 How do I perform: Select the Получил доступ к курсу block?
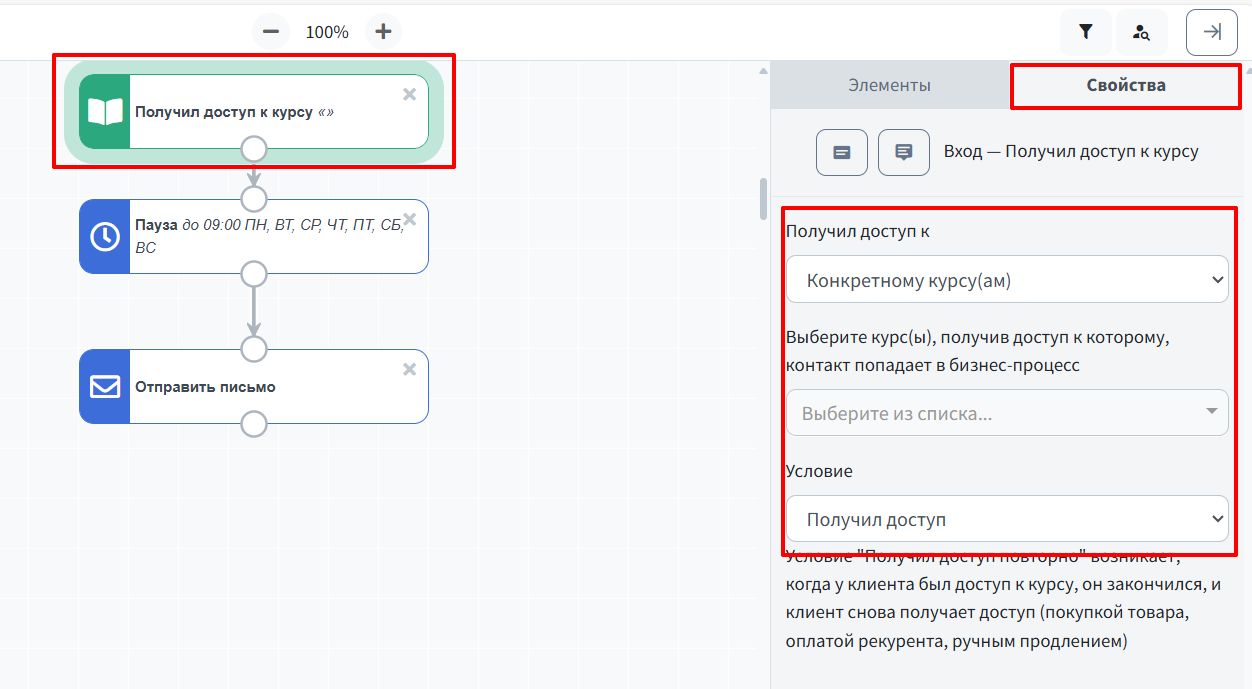254,111
